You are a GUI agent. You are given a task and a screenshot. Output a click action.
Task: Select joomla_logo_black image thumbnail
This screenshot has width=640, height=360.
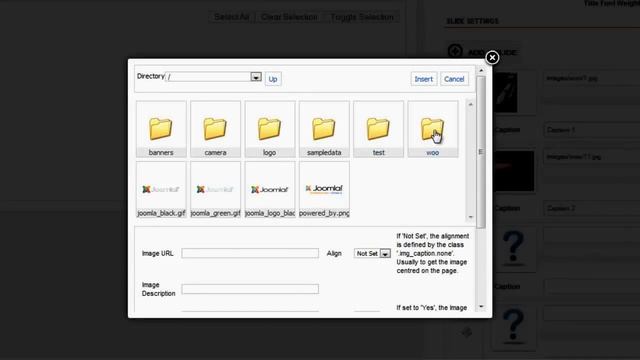click(269, 190)
